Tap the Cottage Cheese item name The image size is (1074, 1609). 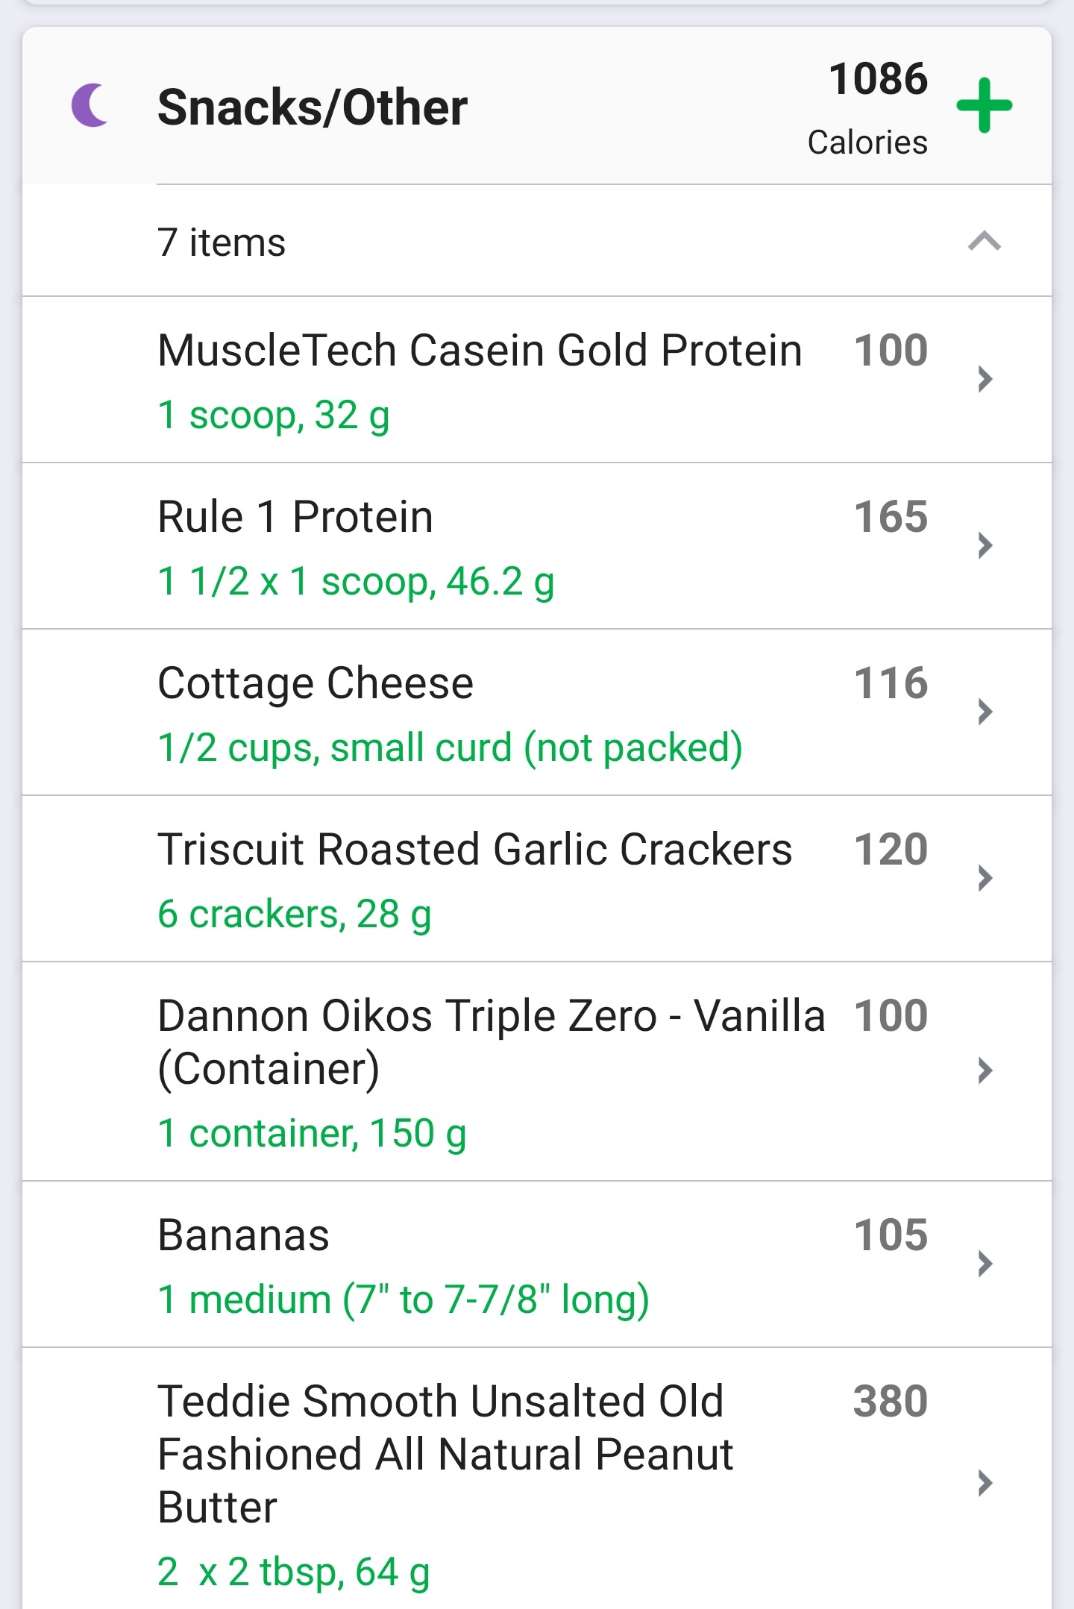pos(316,683)
